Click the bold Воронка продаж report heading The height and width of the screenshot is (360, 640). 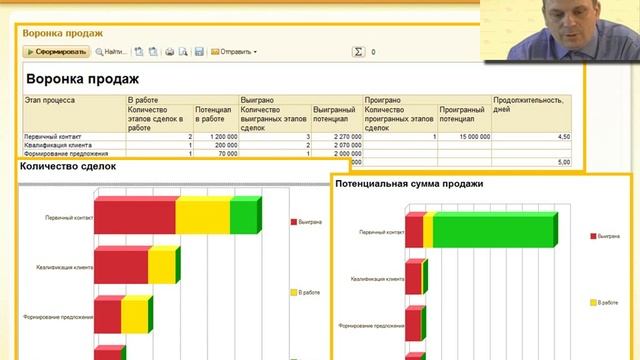point(82,78)
